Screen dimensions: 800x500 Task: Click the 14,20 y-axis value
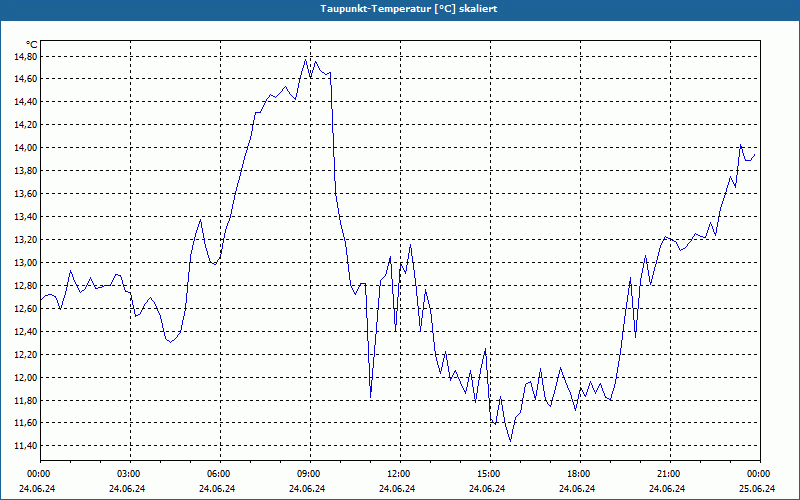click(25, 125)
